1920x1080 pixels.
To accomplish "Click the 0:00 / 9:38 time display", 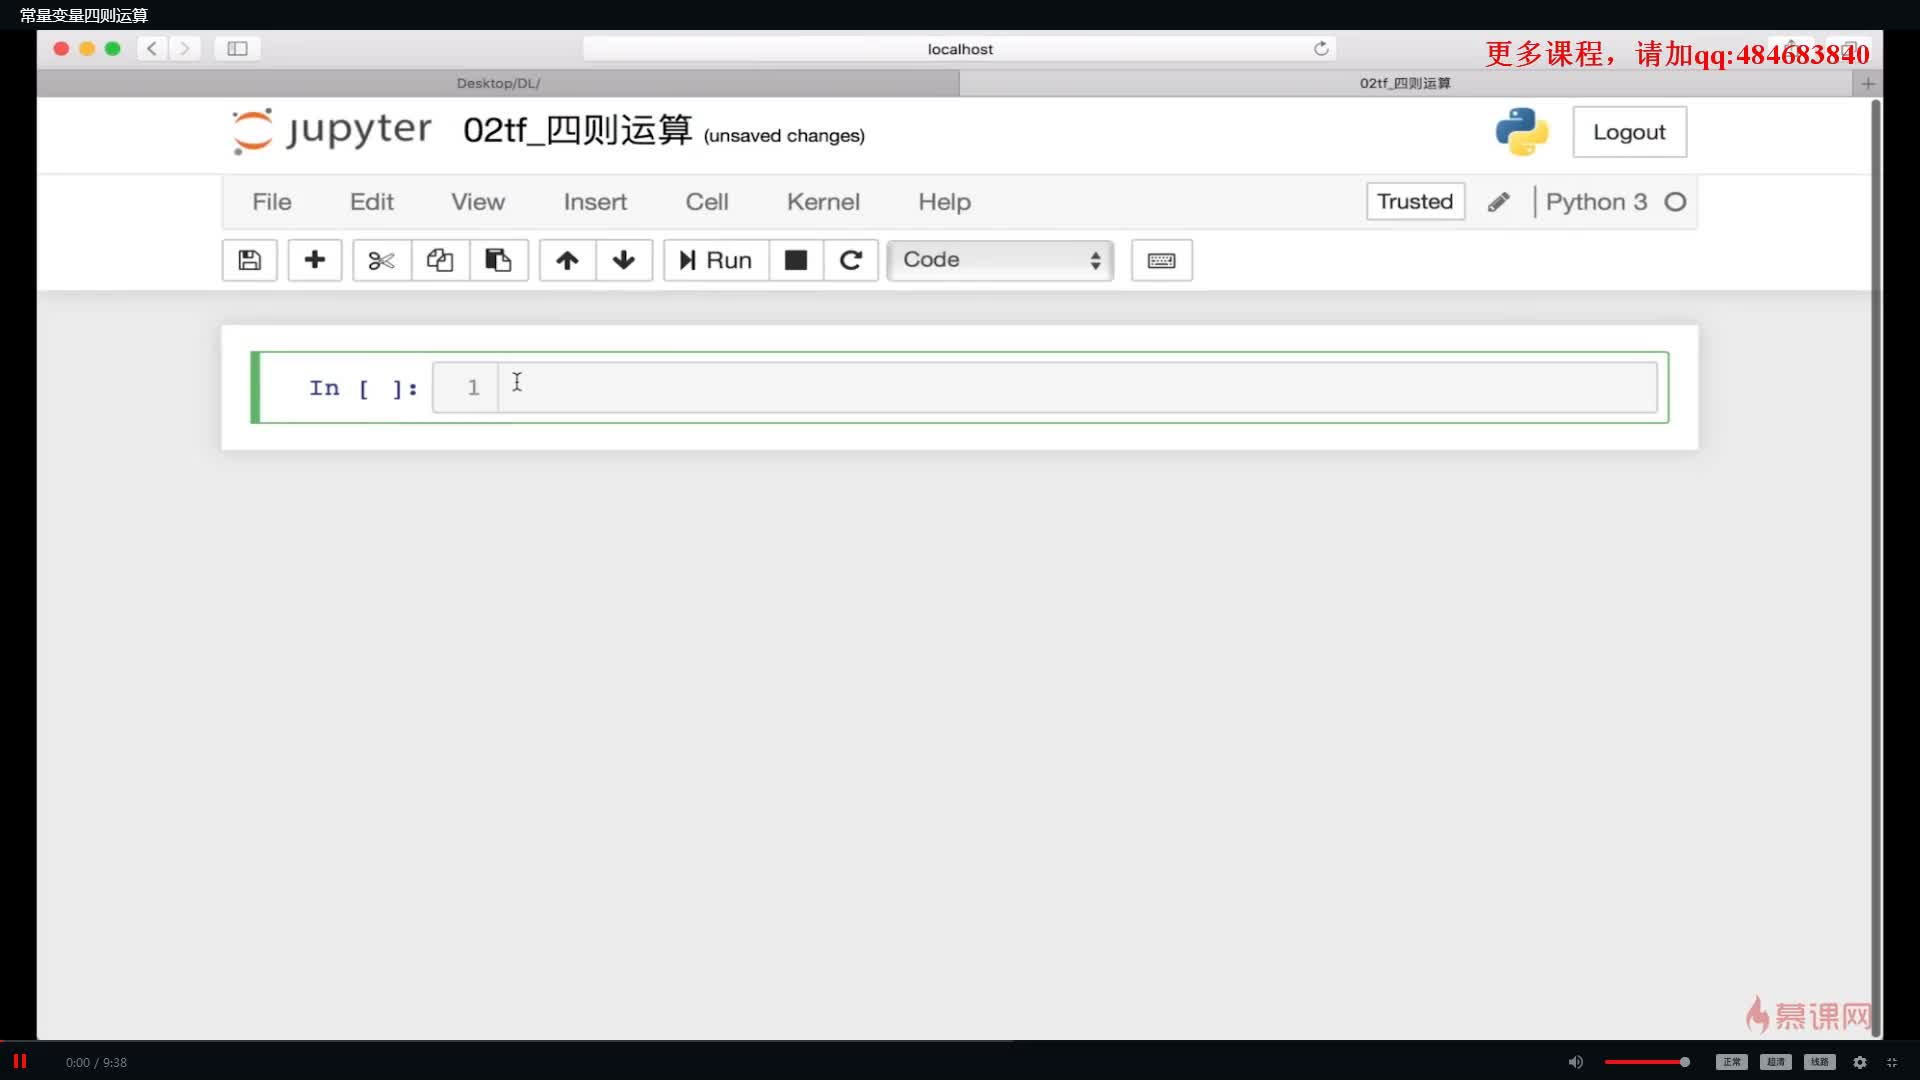I will (x=96, y=1062).
